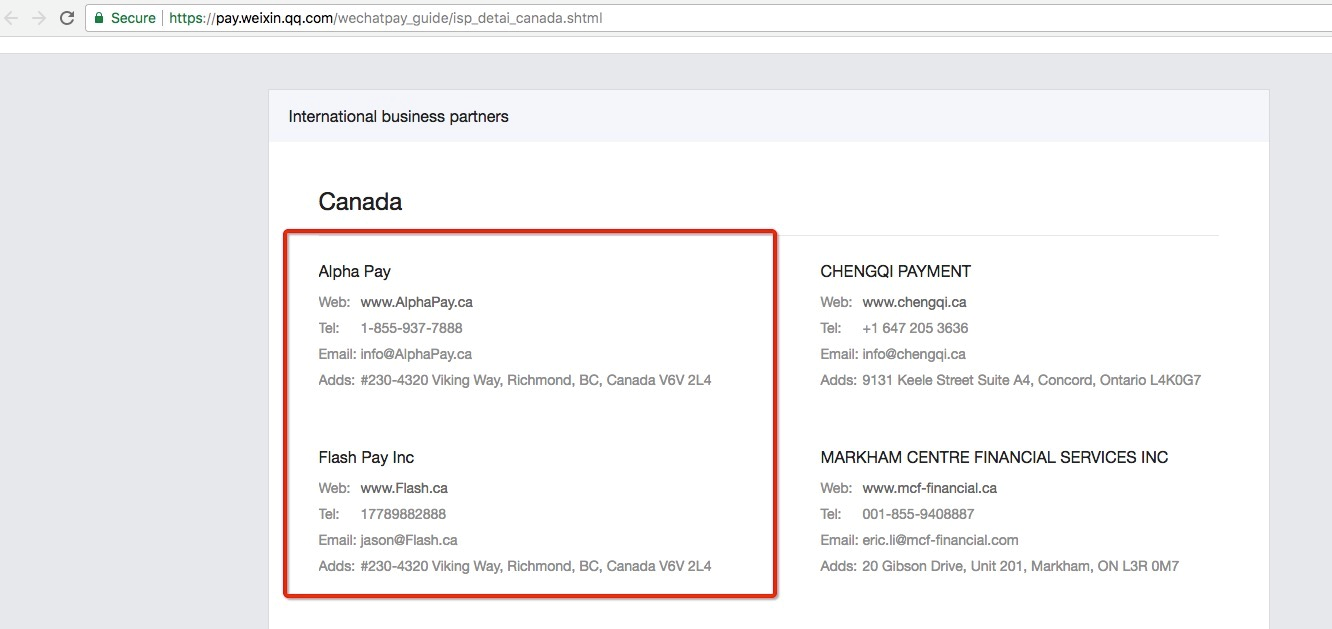
Task: Open the www.AlphaPay.ca website link
Action: (x=416, y=302)
